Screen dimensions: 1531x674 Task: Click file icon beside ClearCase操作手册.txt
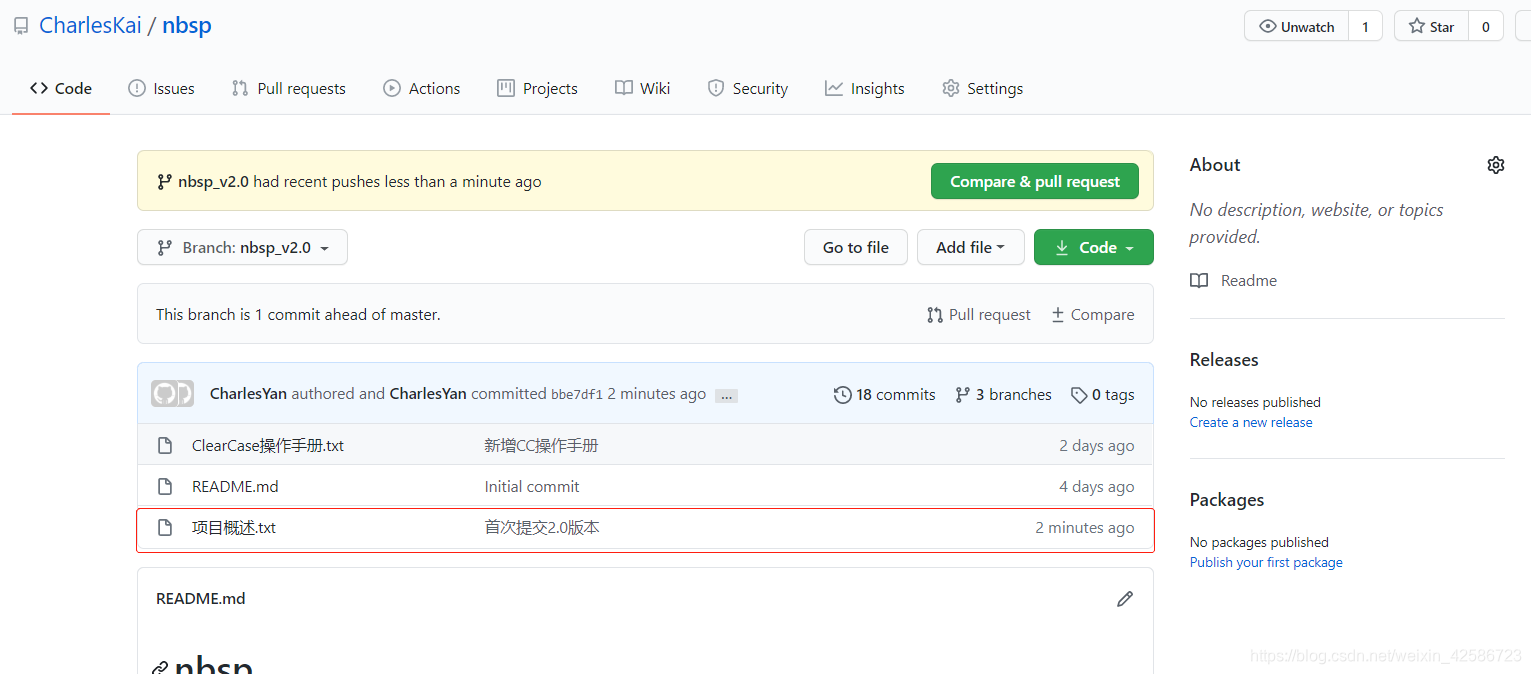pyautogui.click(x=165, y=445)
